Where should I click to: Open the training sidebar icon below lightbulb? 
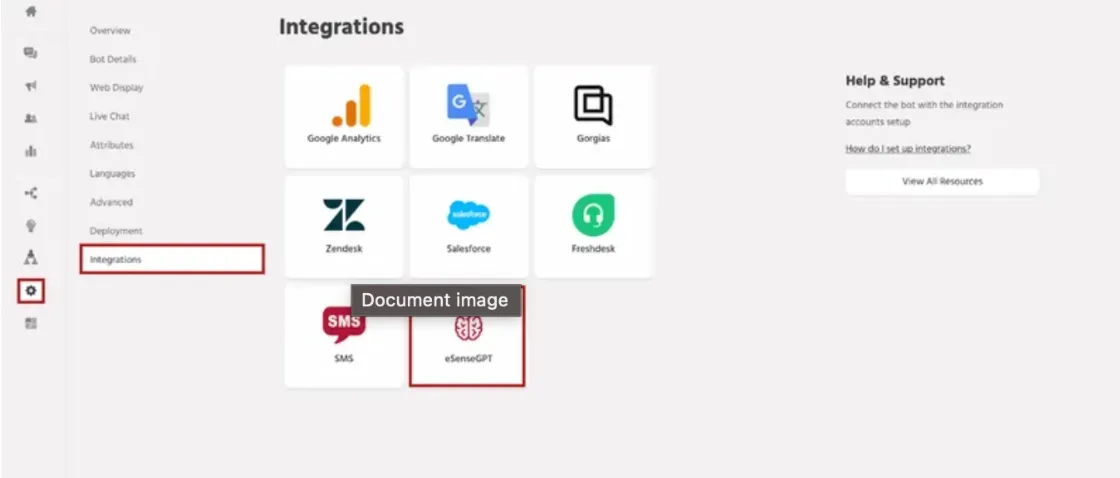pos(31,257)
